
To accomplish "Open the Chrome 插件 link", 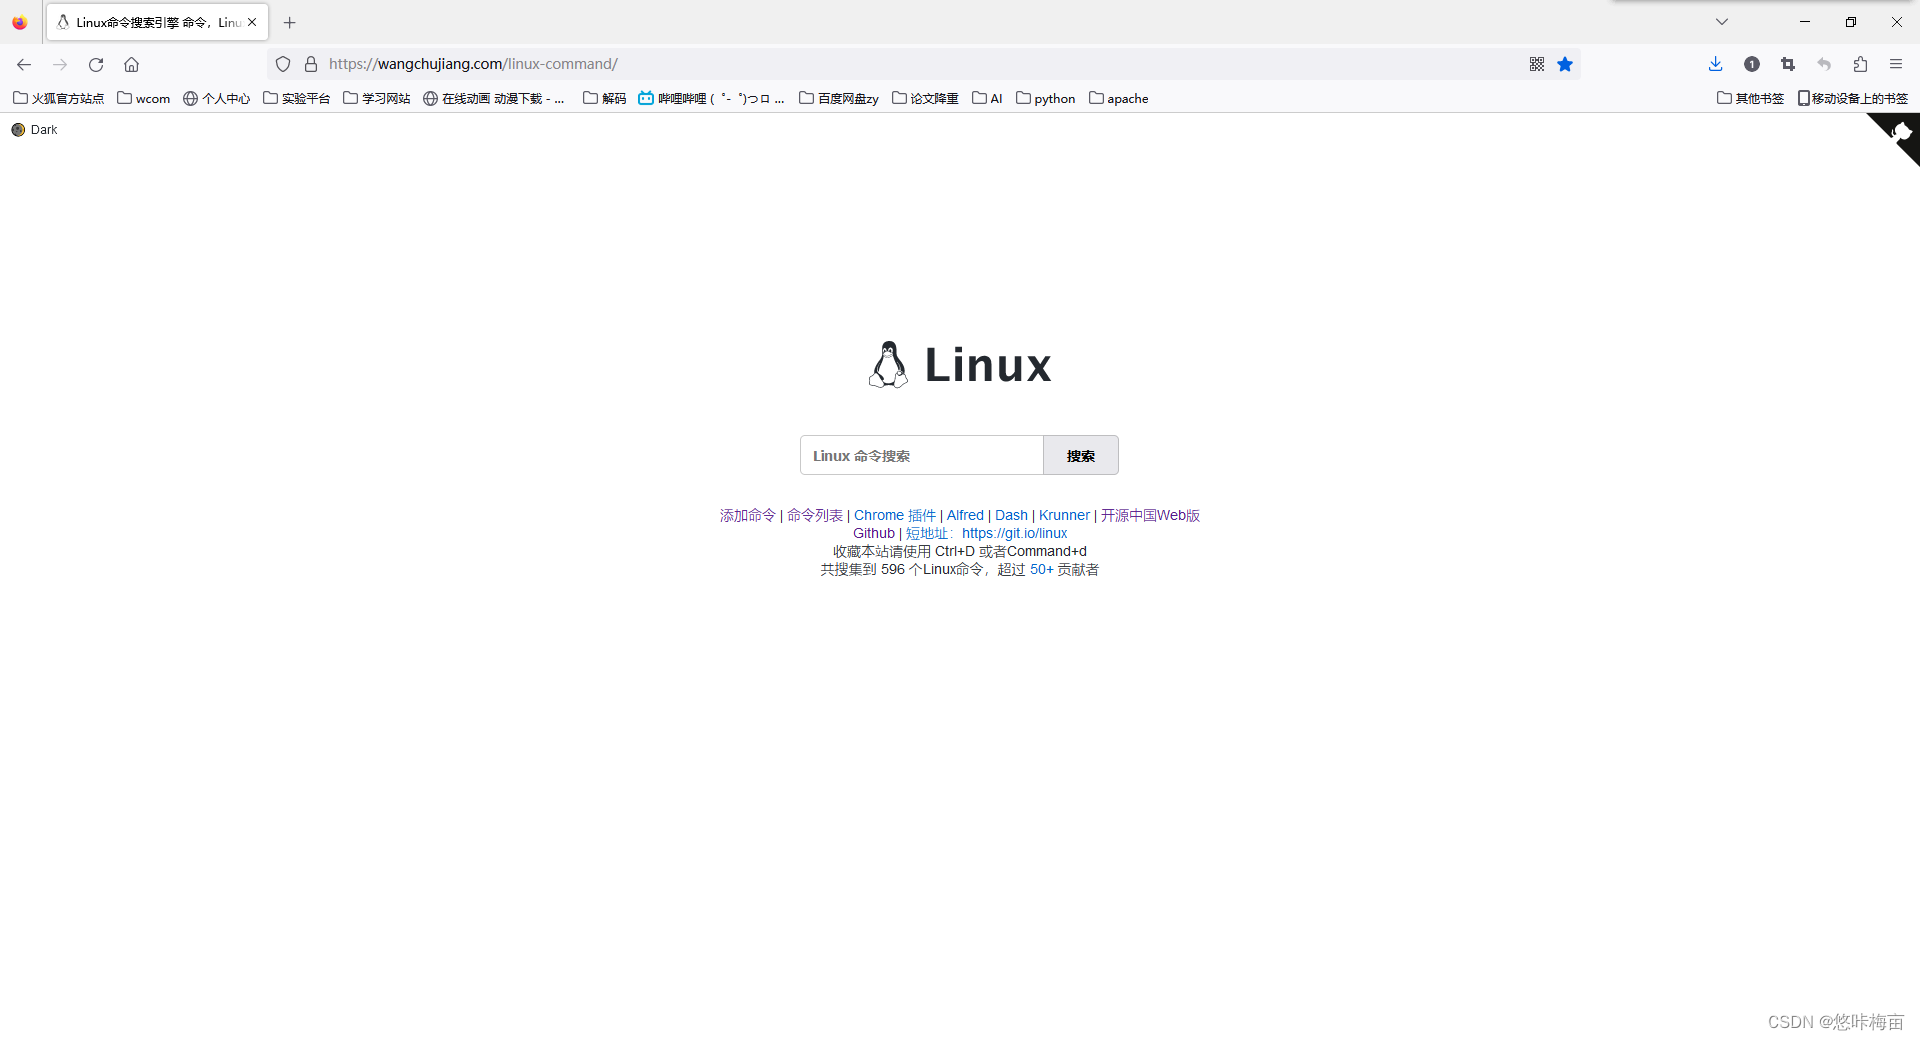I will (895, 515).
